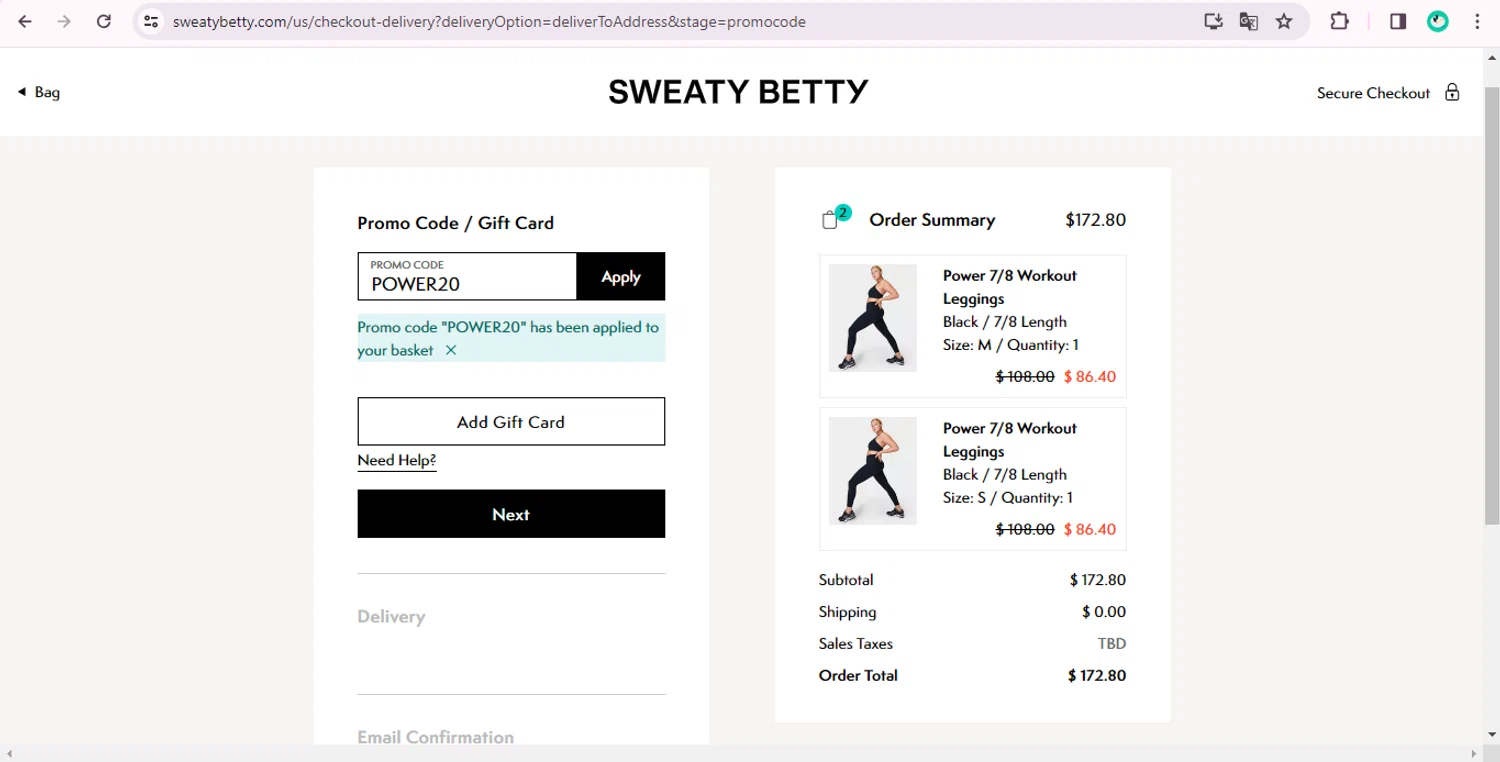The height and width of the screenshot is (762, 1500).
Task: Click the Sweaty Betty logo
Action: 738,92
